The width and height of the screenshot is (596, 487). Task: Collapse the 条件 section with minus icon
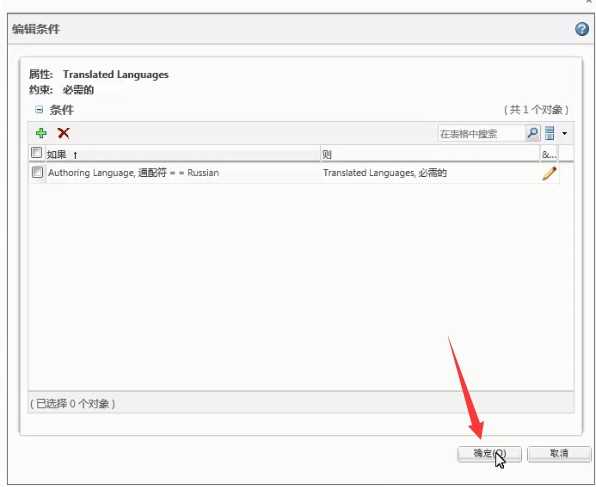[x=39, y=110]
